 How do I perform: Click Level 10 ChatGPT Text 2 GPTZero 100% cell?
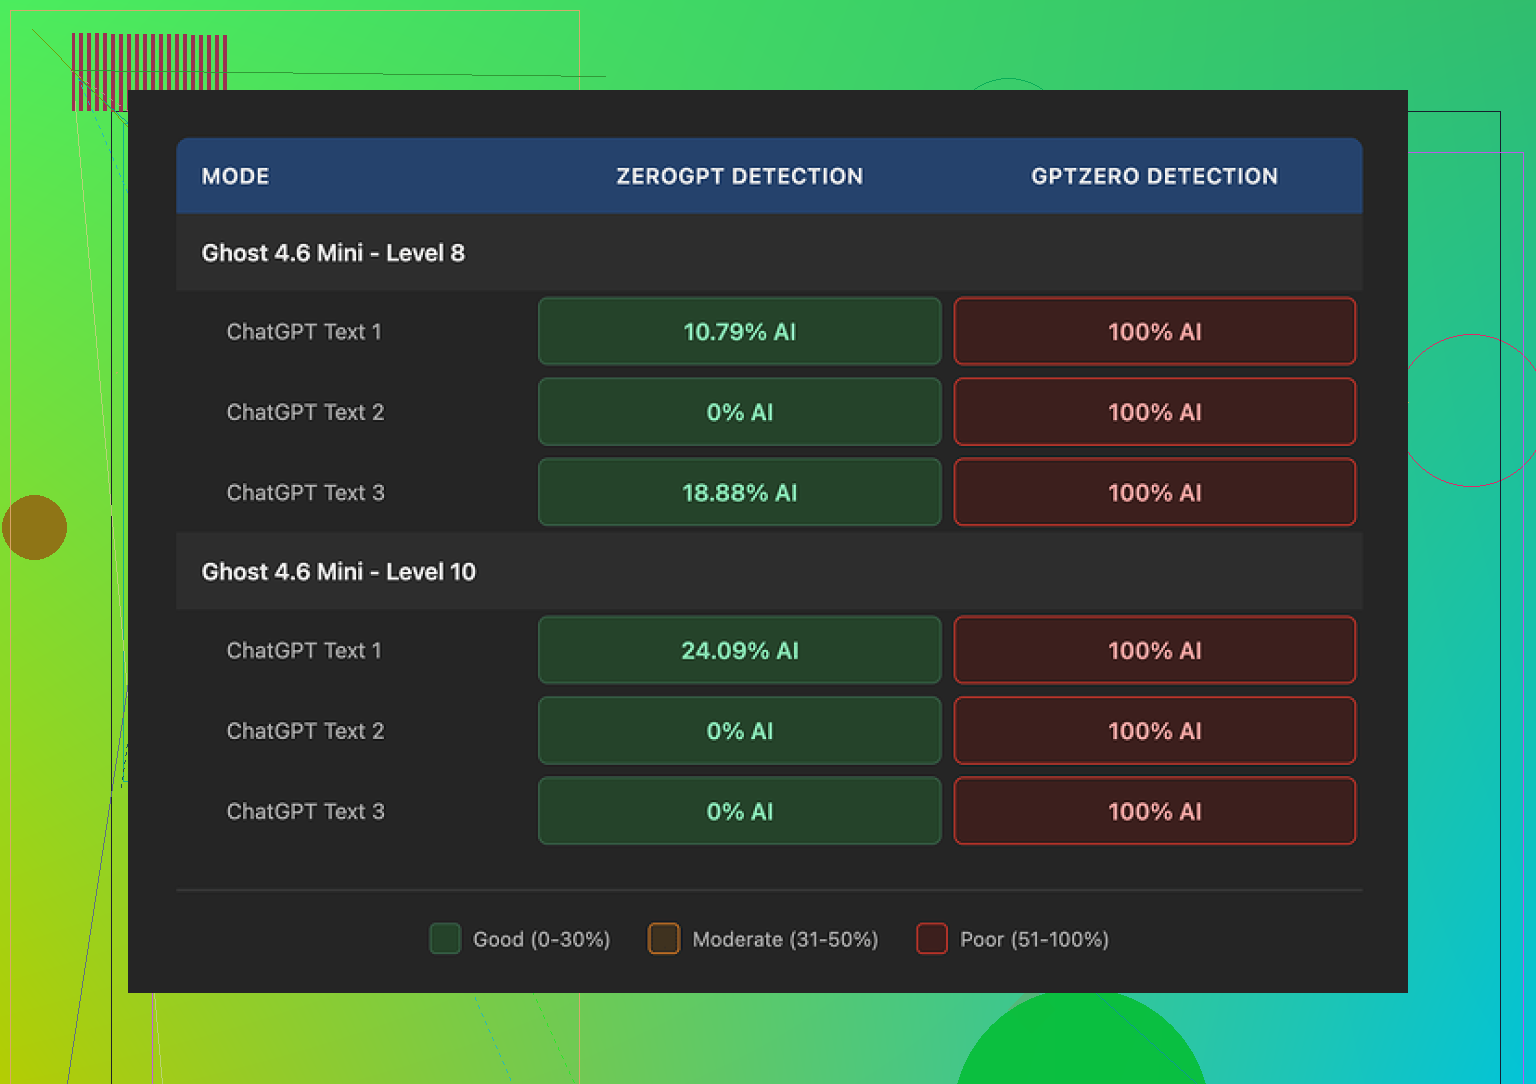1154,731
